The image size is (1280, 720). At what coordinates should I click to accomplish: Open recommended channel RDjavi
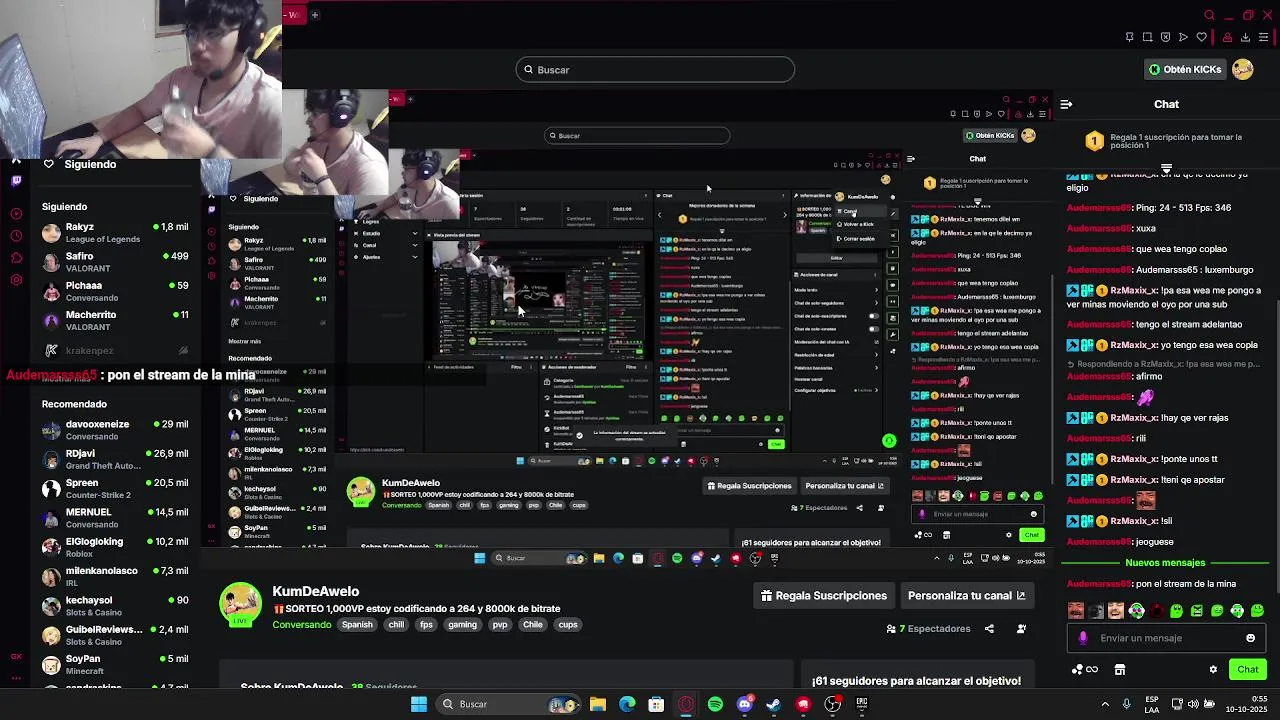pyautogui.click(x=115, y=459)
